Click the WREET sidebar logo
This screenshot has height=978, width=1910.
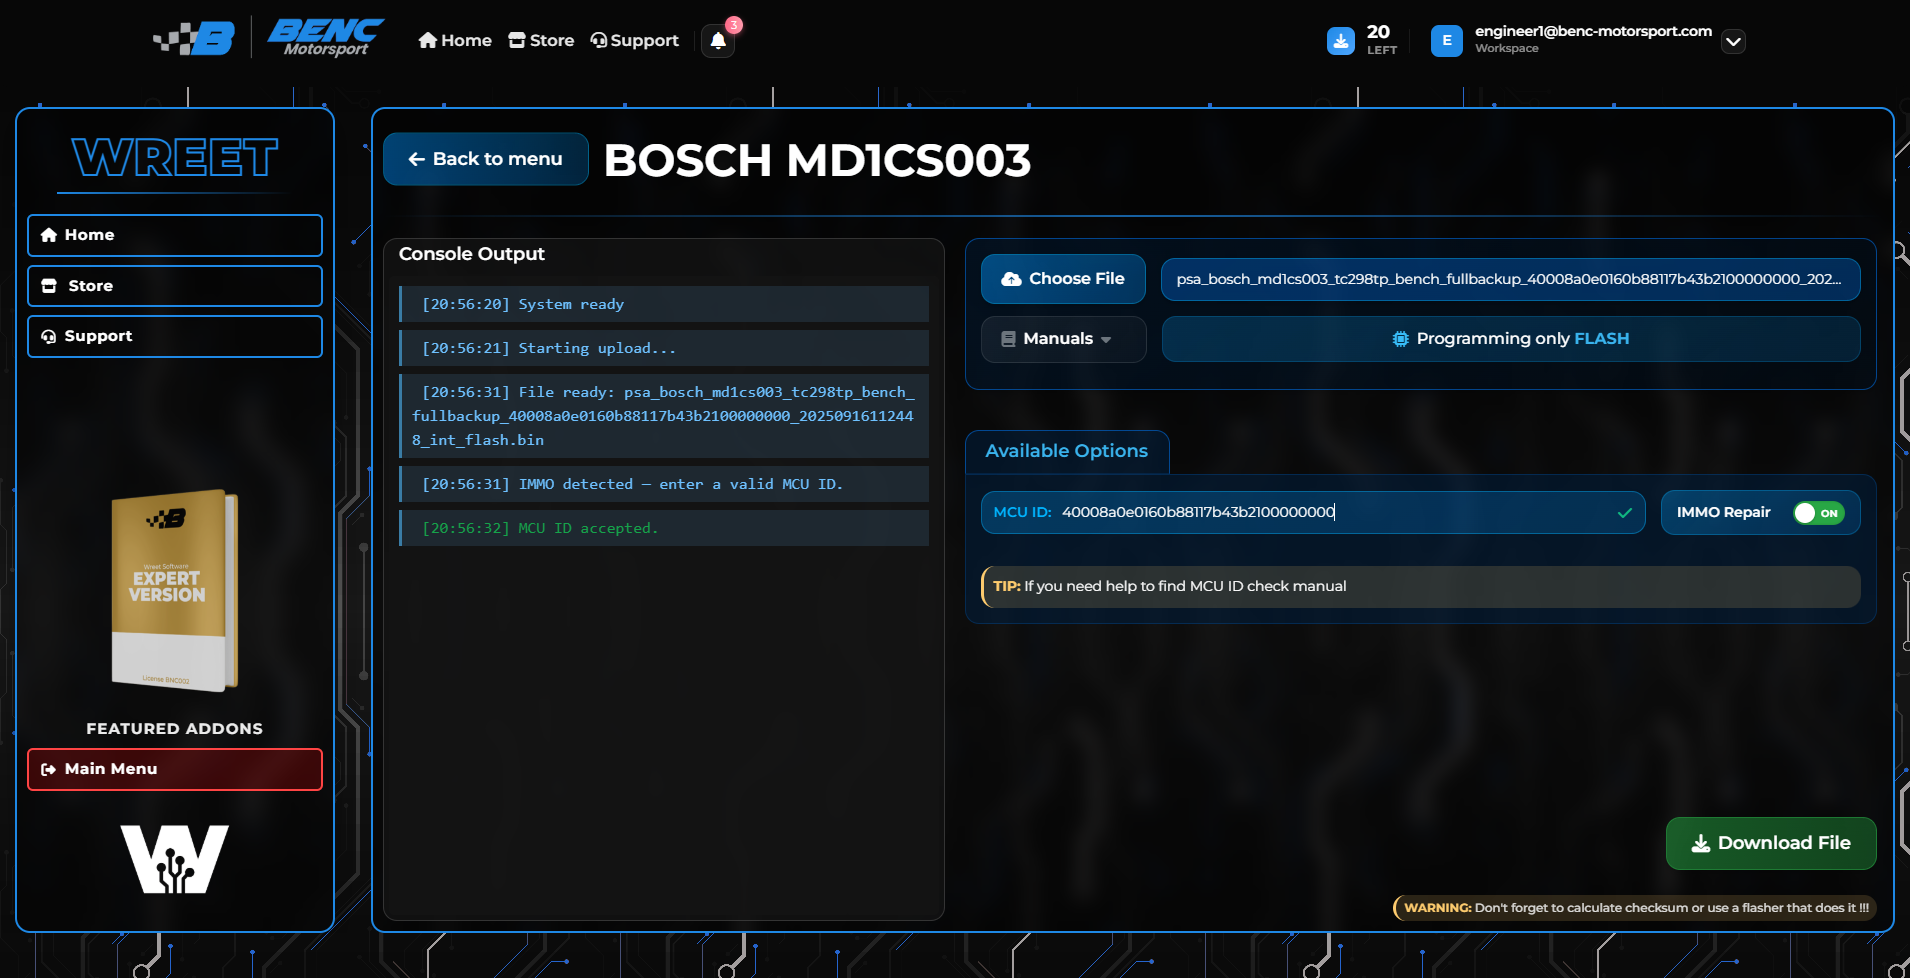[175, 158]
